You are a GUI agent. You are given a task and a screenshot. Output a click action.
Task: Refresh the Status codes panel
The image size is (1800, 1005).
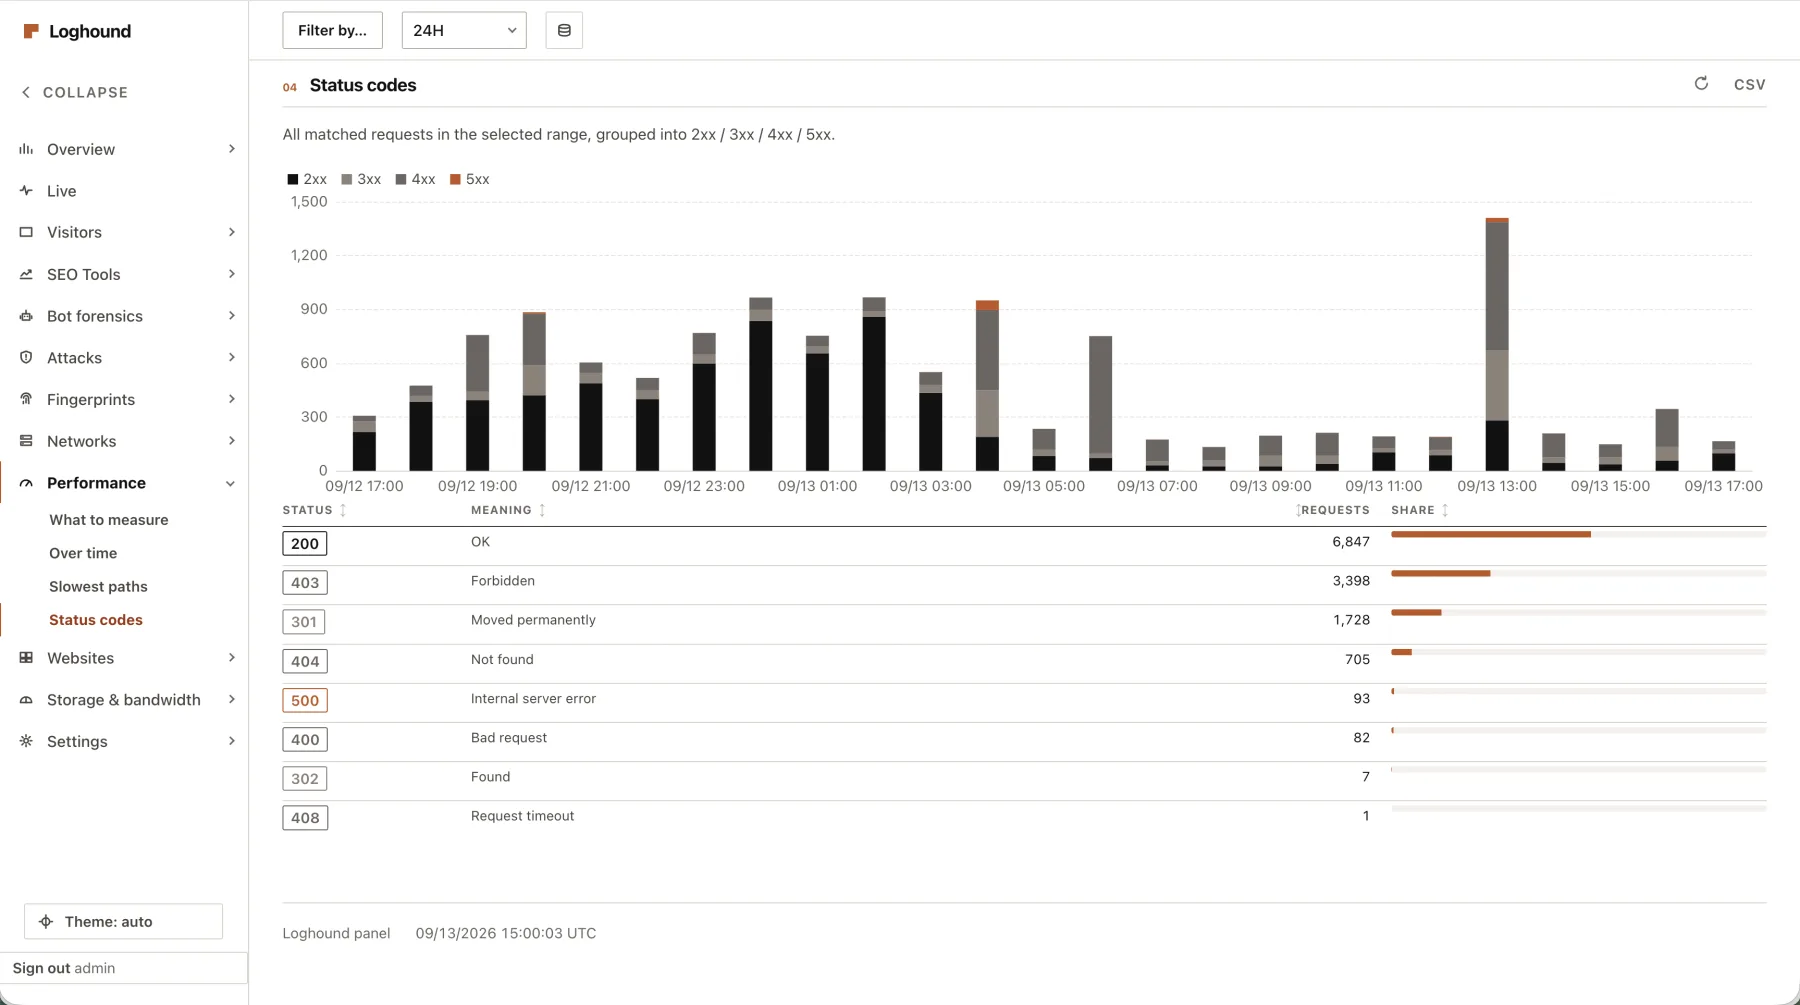point(1701,84)
